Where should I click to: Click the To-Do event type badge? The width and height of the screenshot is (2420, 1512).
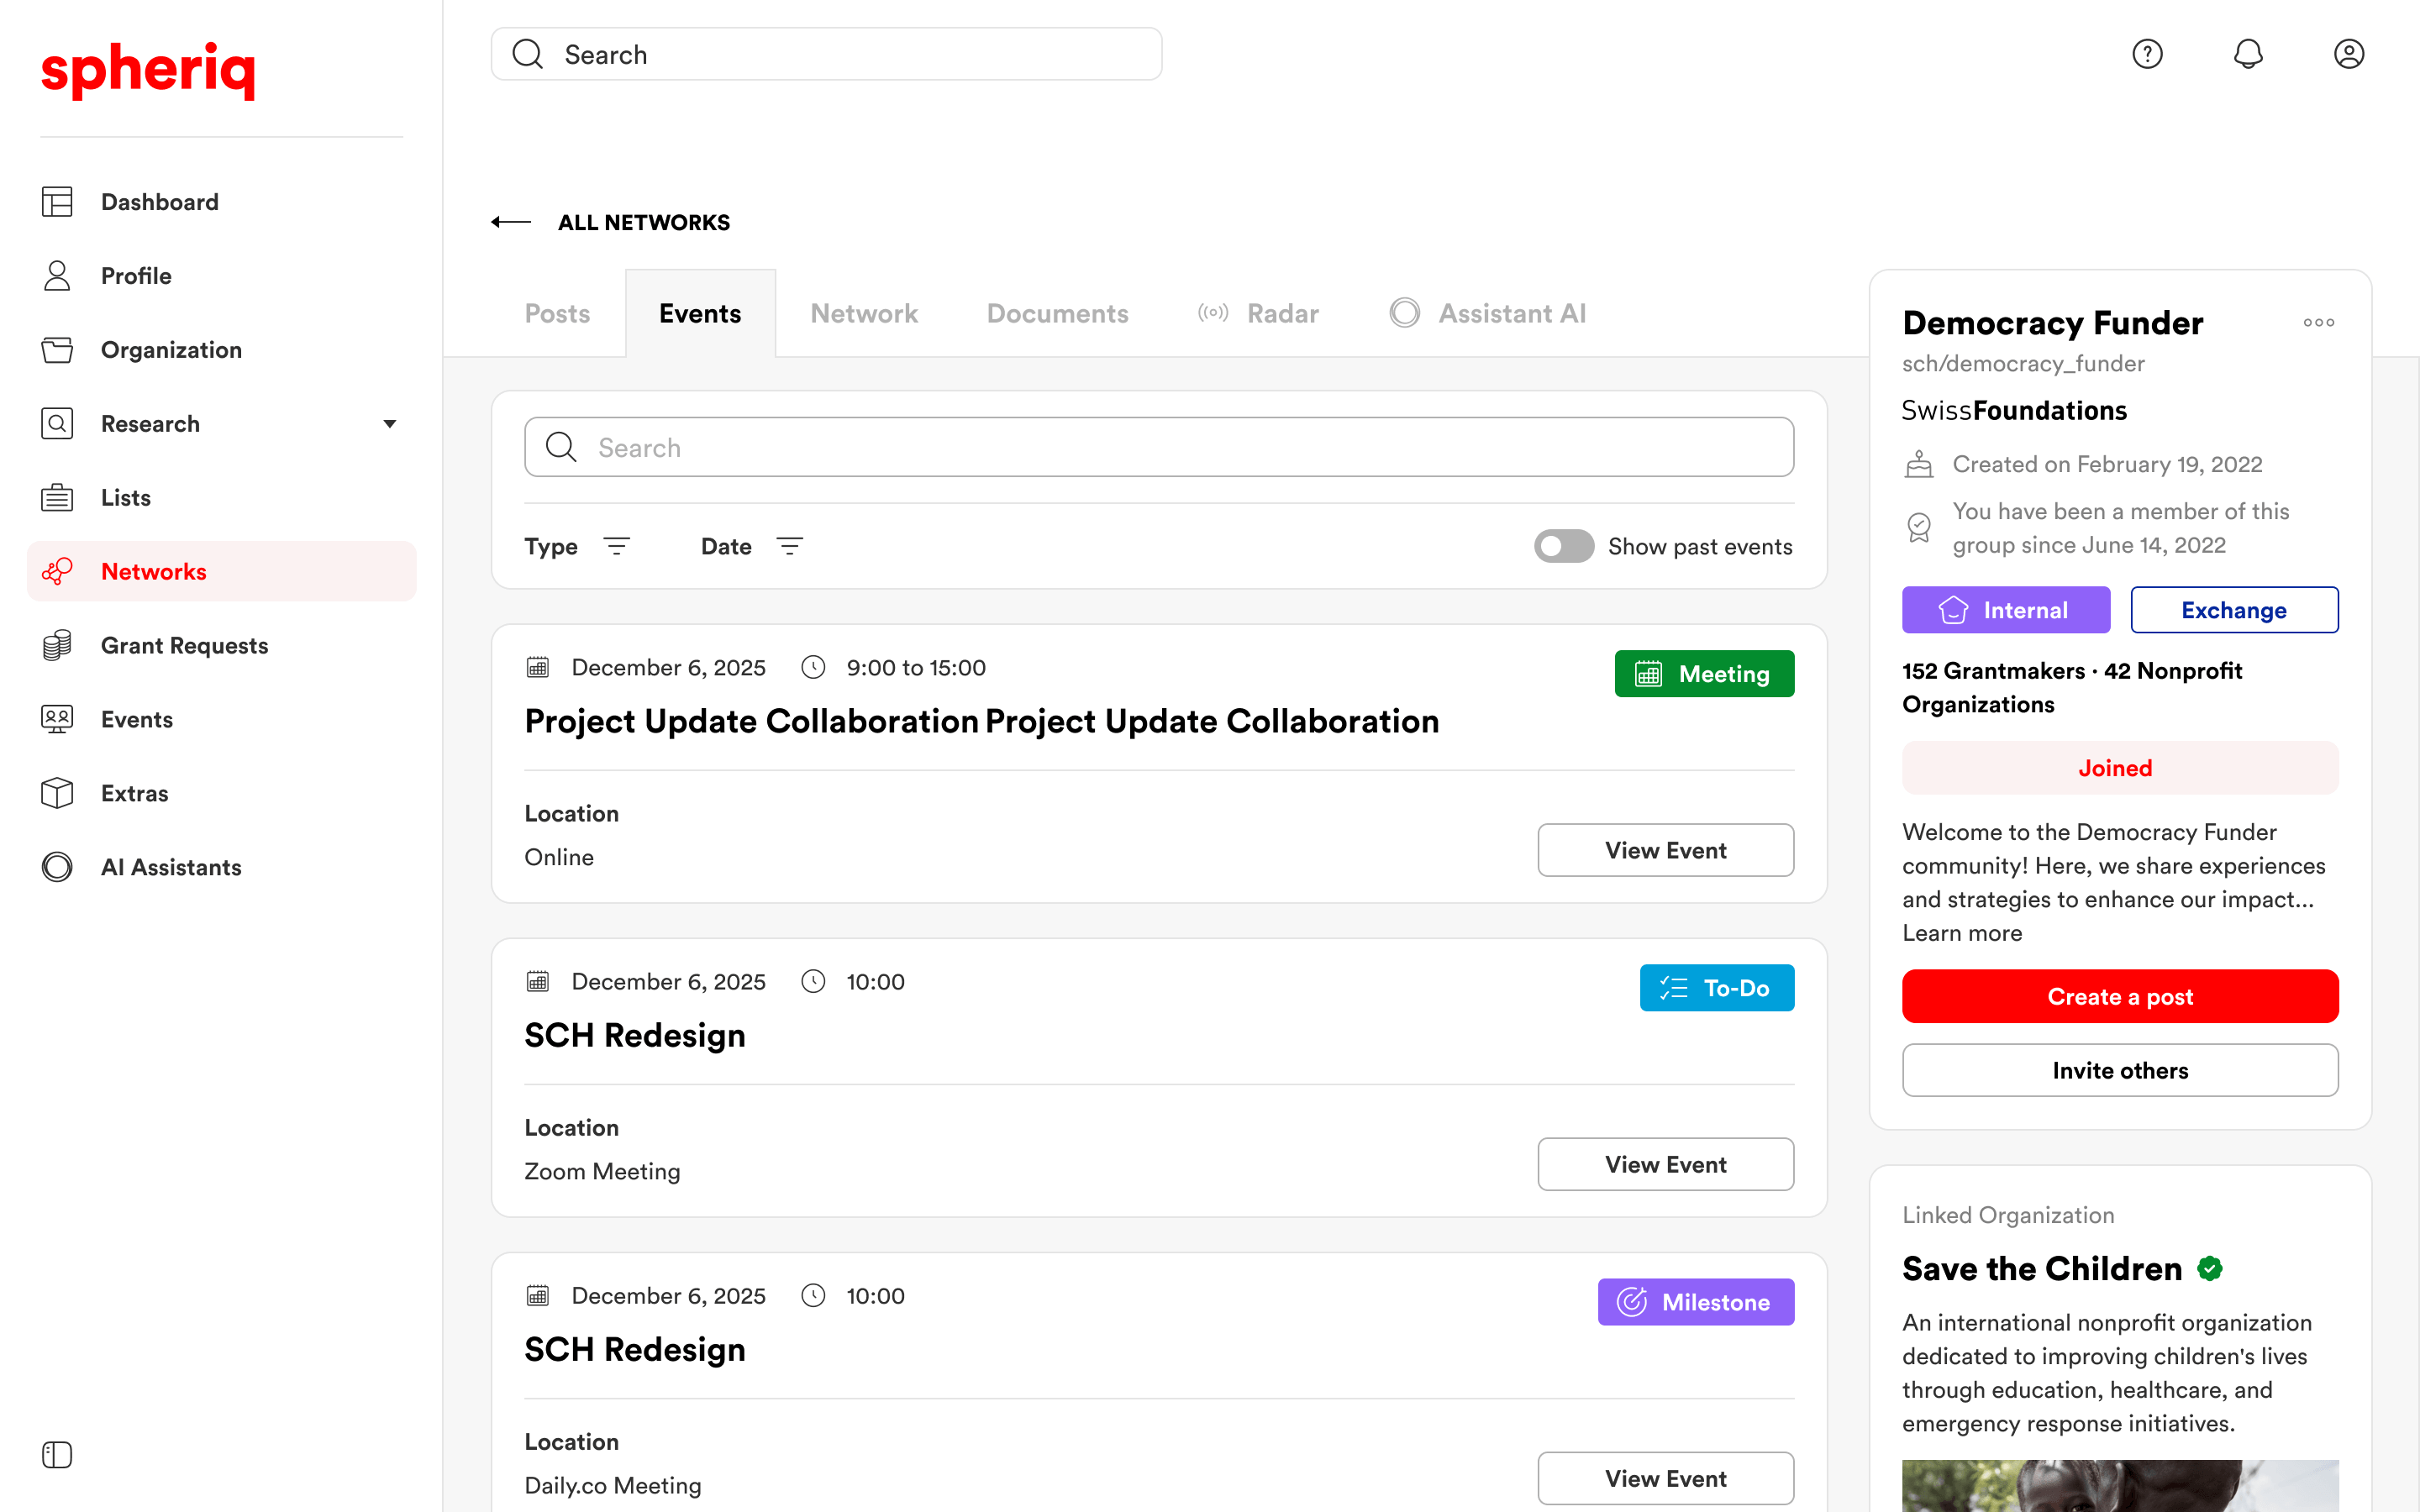coord(1717,988)
